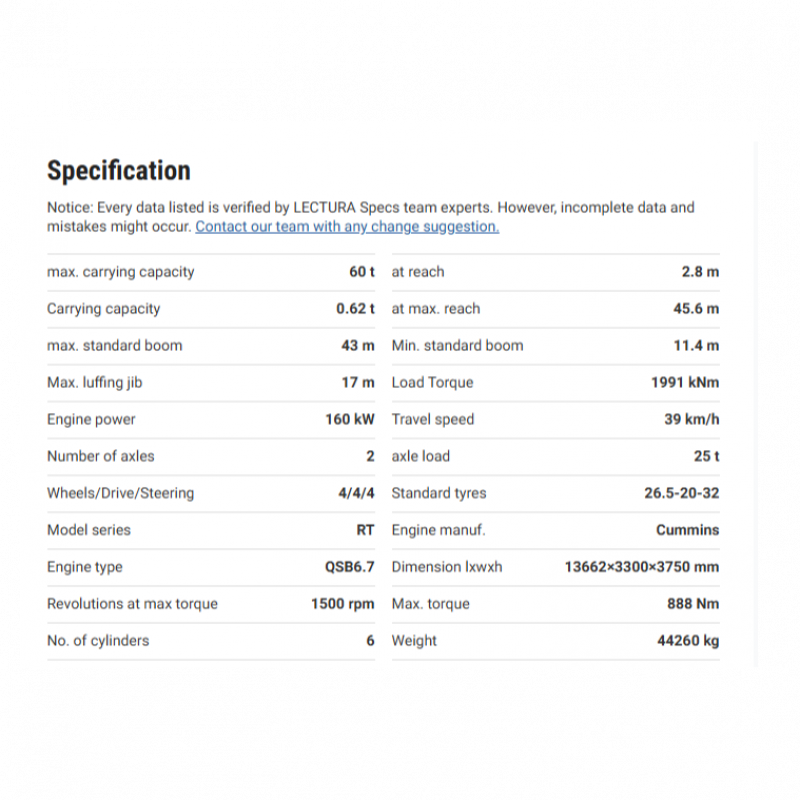Click the 'max. standard boom' label
The height and width of the screenshot is (800, 800).
pyautogui.click(x=115, y=346)
